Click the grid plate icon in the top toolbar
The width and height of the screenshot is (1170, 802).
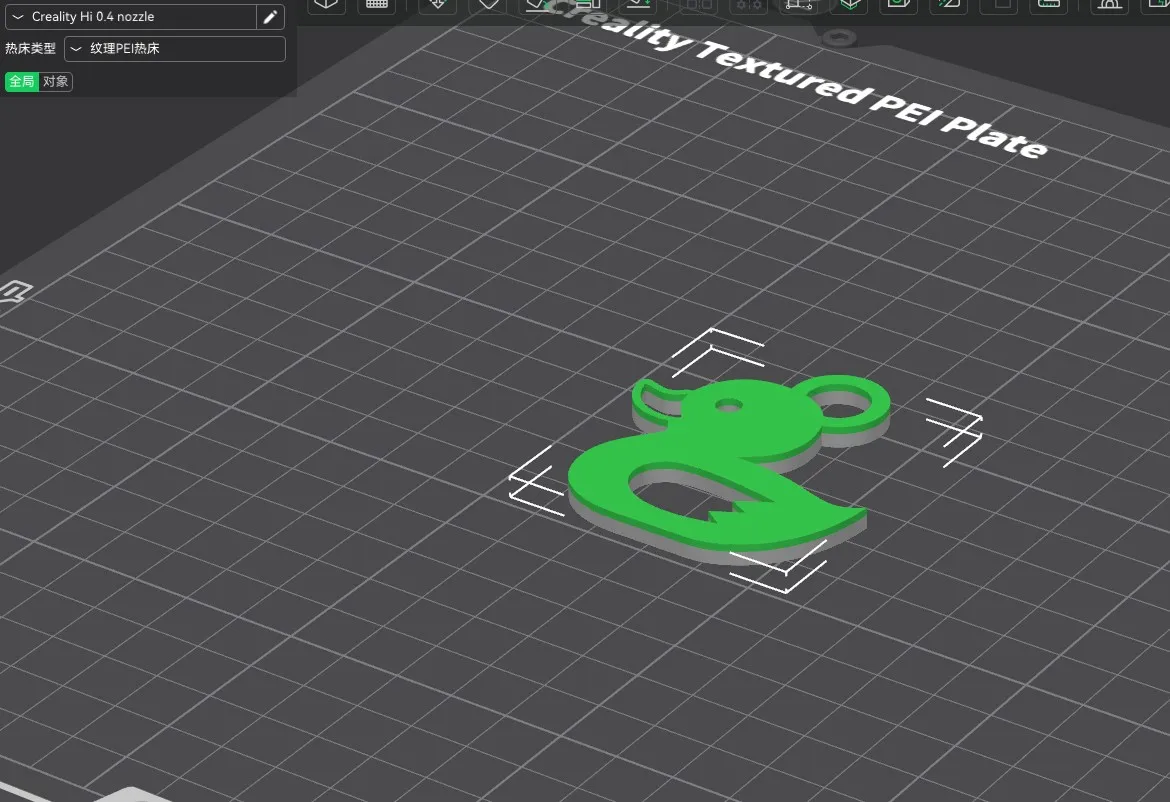pos(377,4)
